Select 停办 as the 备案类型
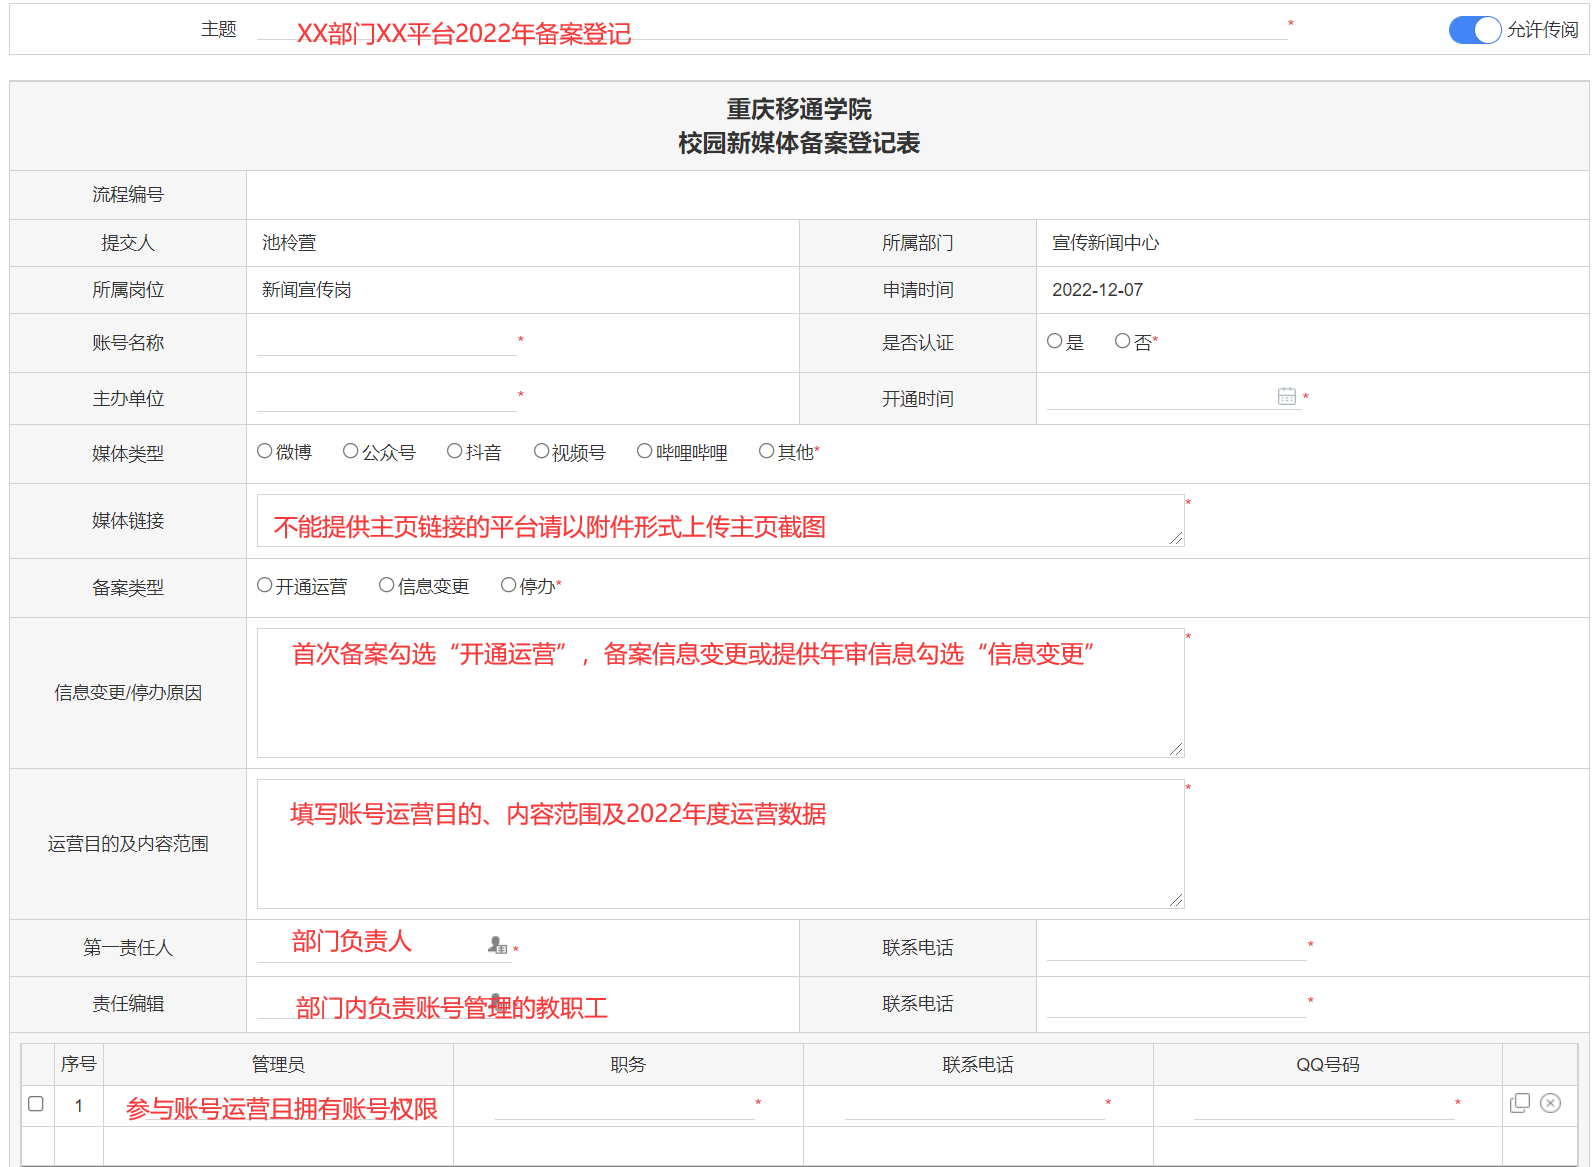This screenshot has height=1167, width=1595. click(509, 586)
